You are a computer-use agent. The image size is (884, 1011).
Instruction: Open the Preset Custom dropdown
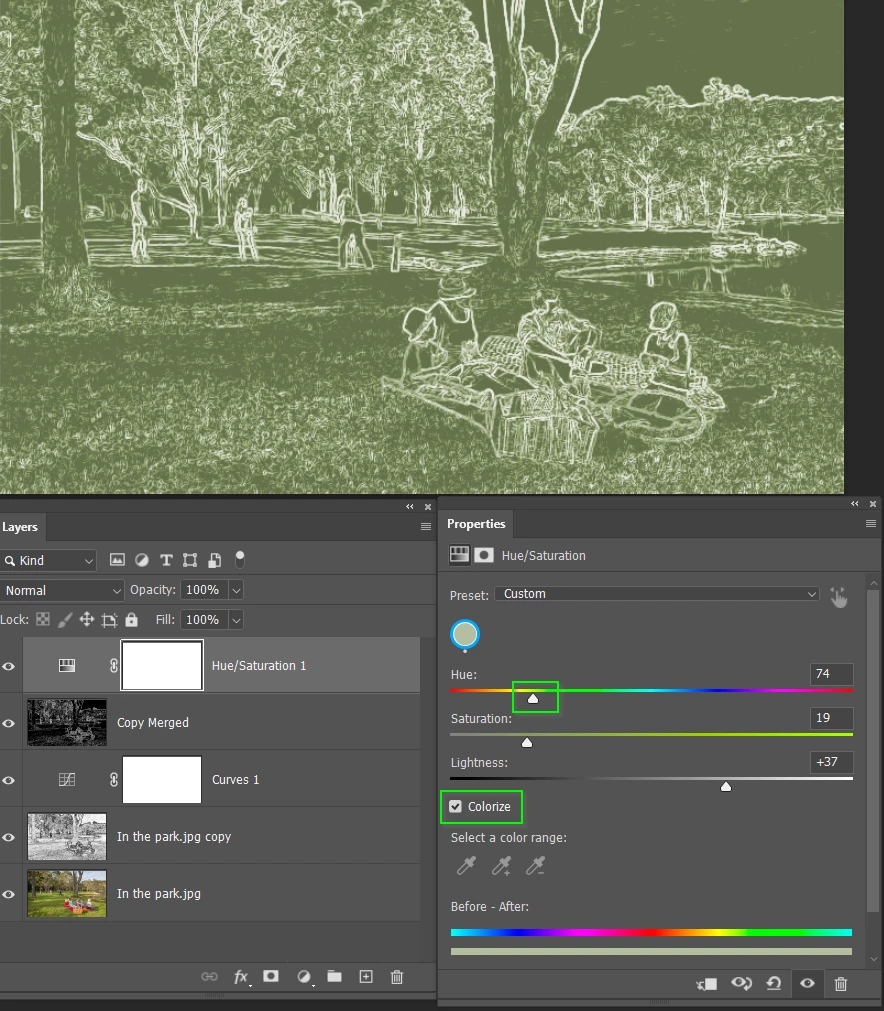pyautogui.click(x=657, y=594)
